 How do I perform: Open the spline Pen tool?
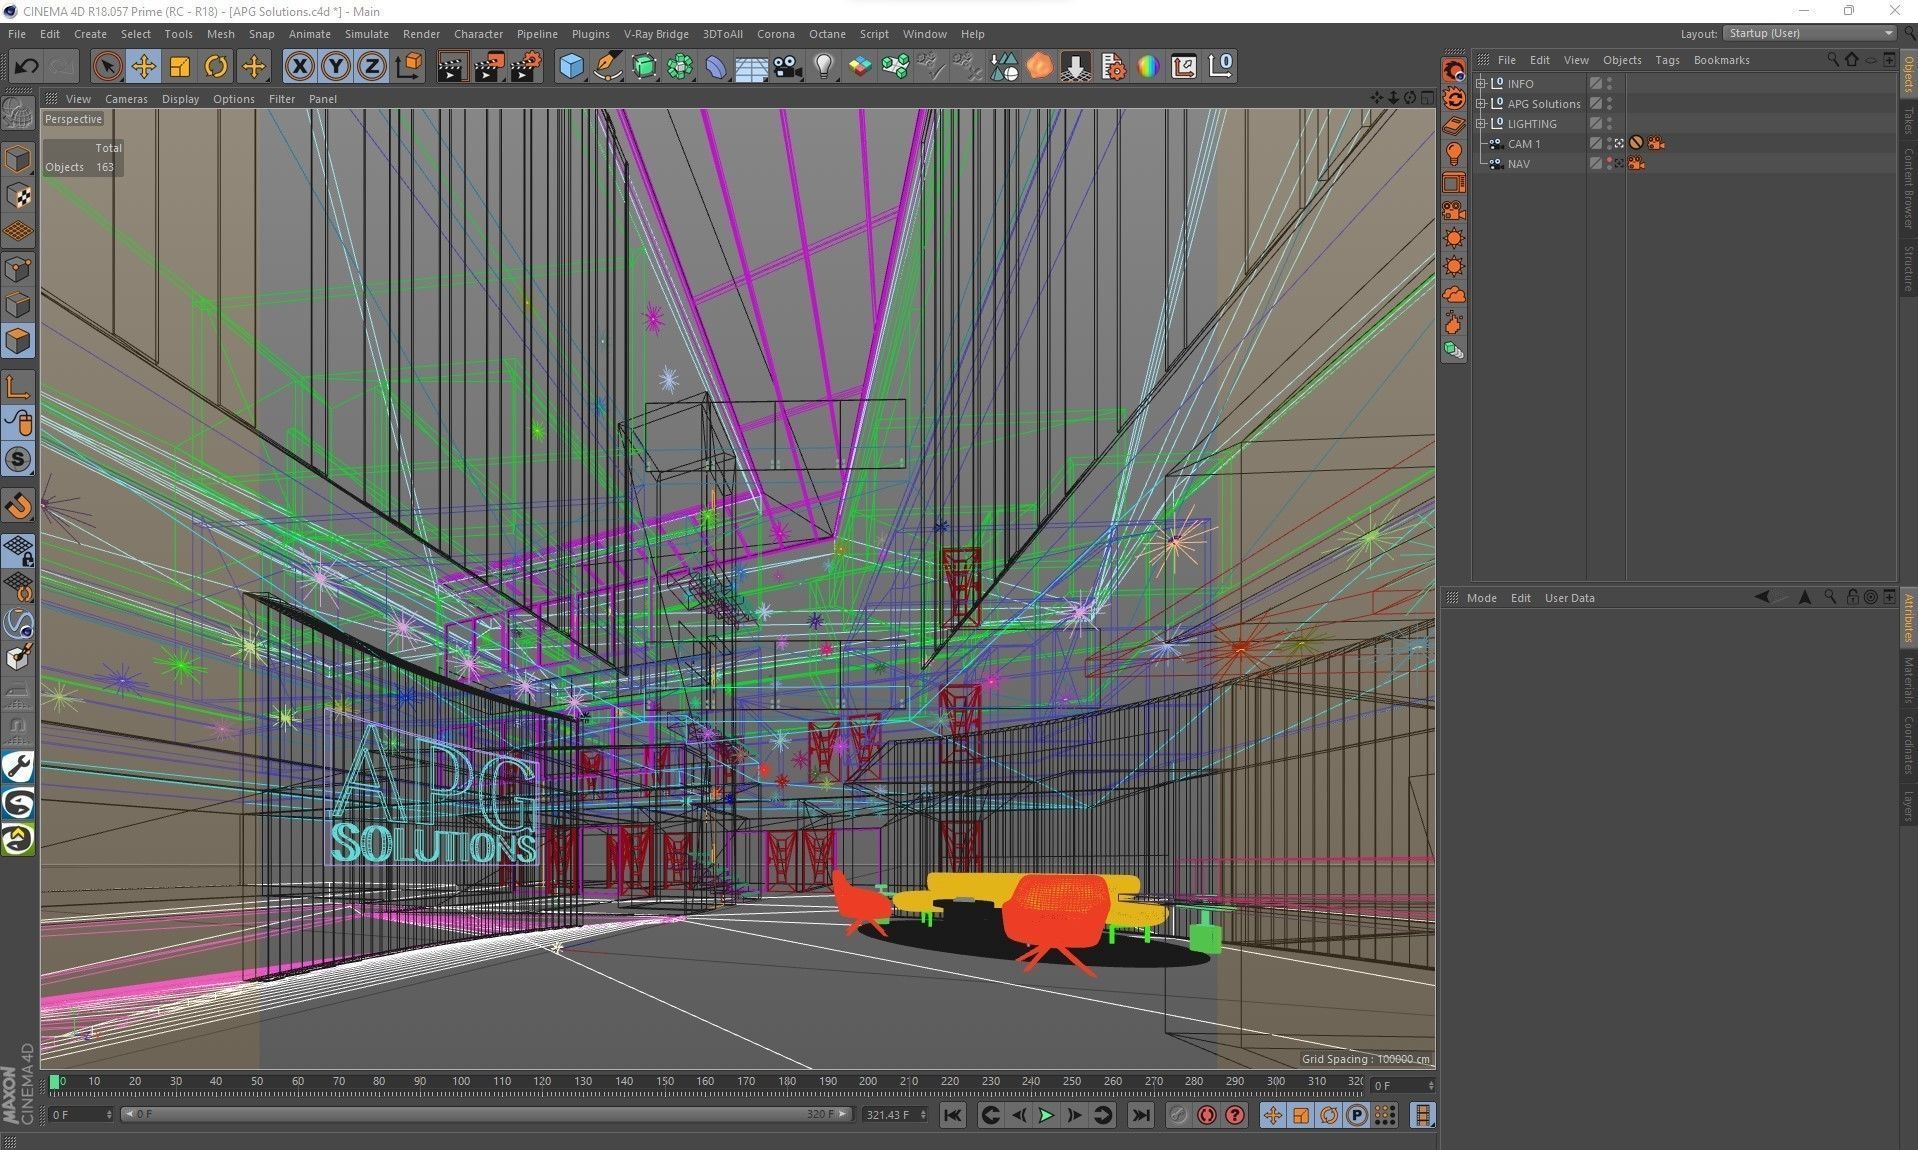(x=607, y=66)
